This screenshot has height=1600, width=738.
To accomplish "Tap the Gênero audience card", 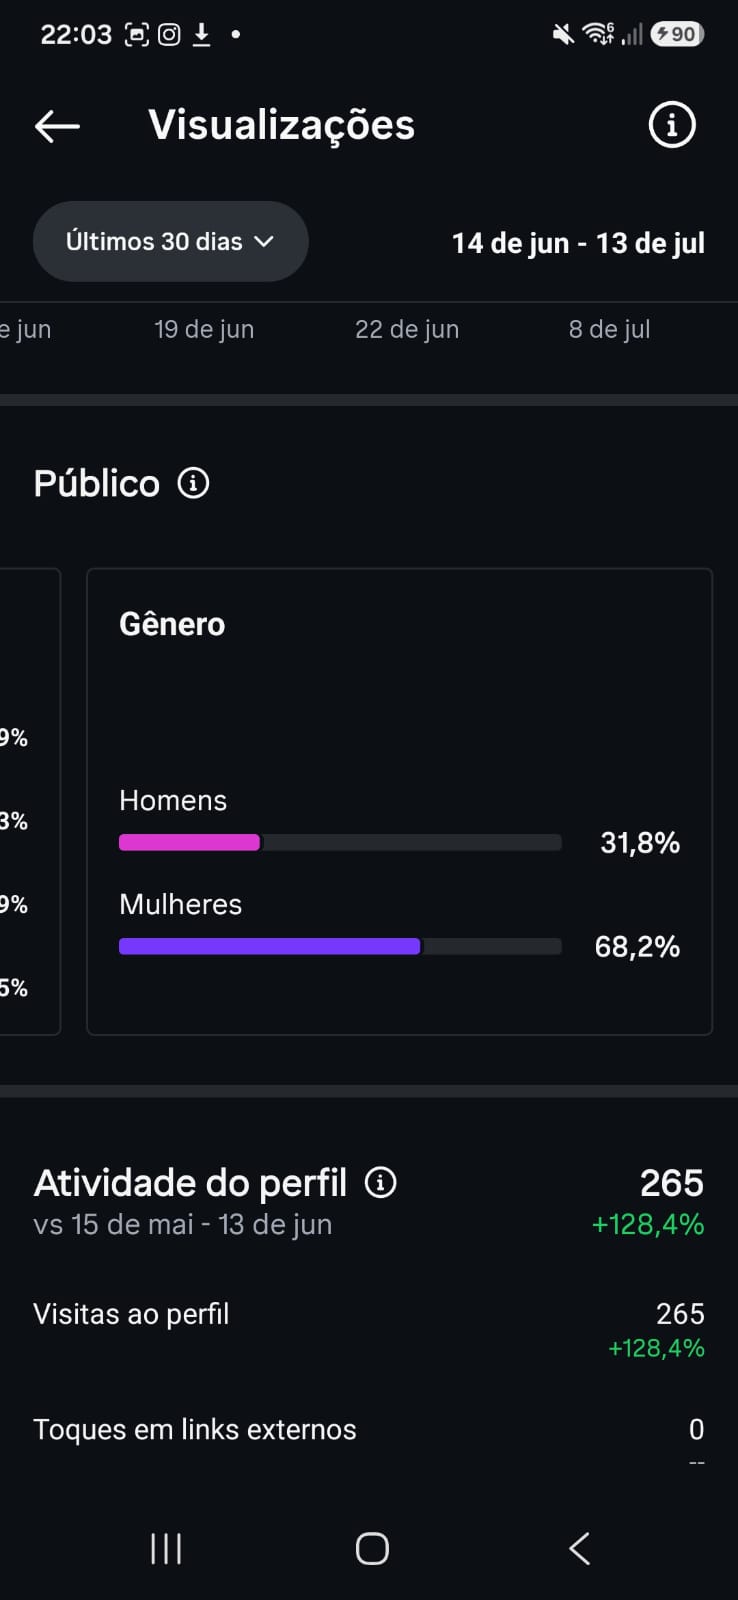I will pos(399,801).
